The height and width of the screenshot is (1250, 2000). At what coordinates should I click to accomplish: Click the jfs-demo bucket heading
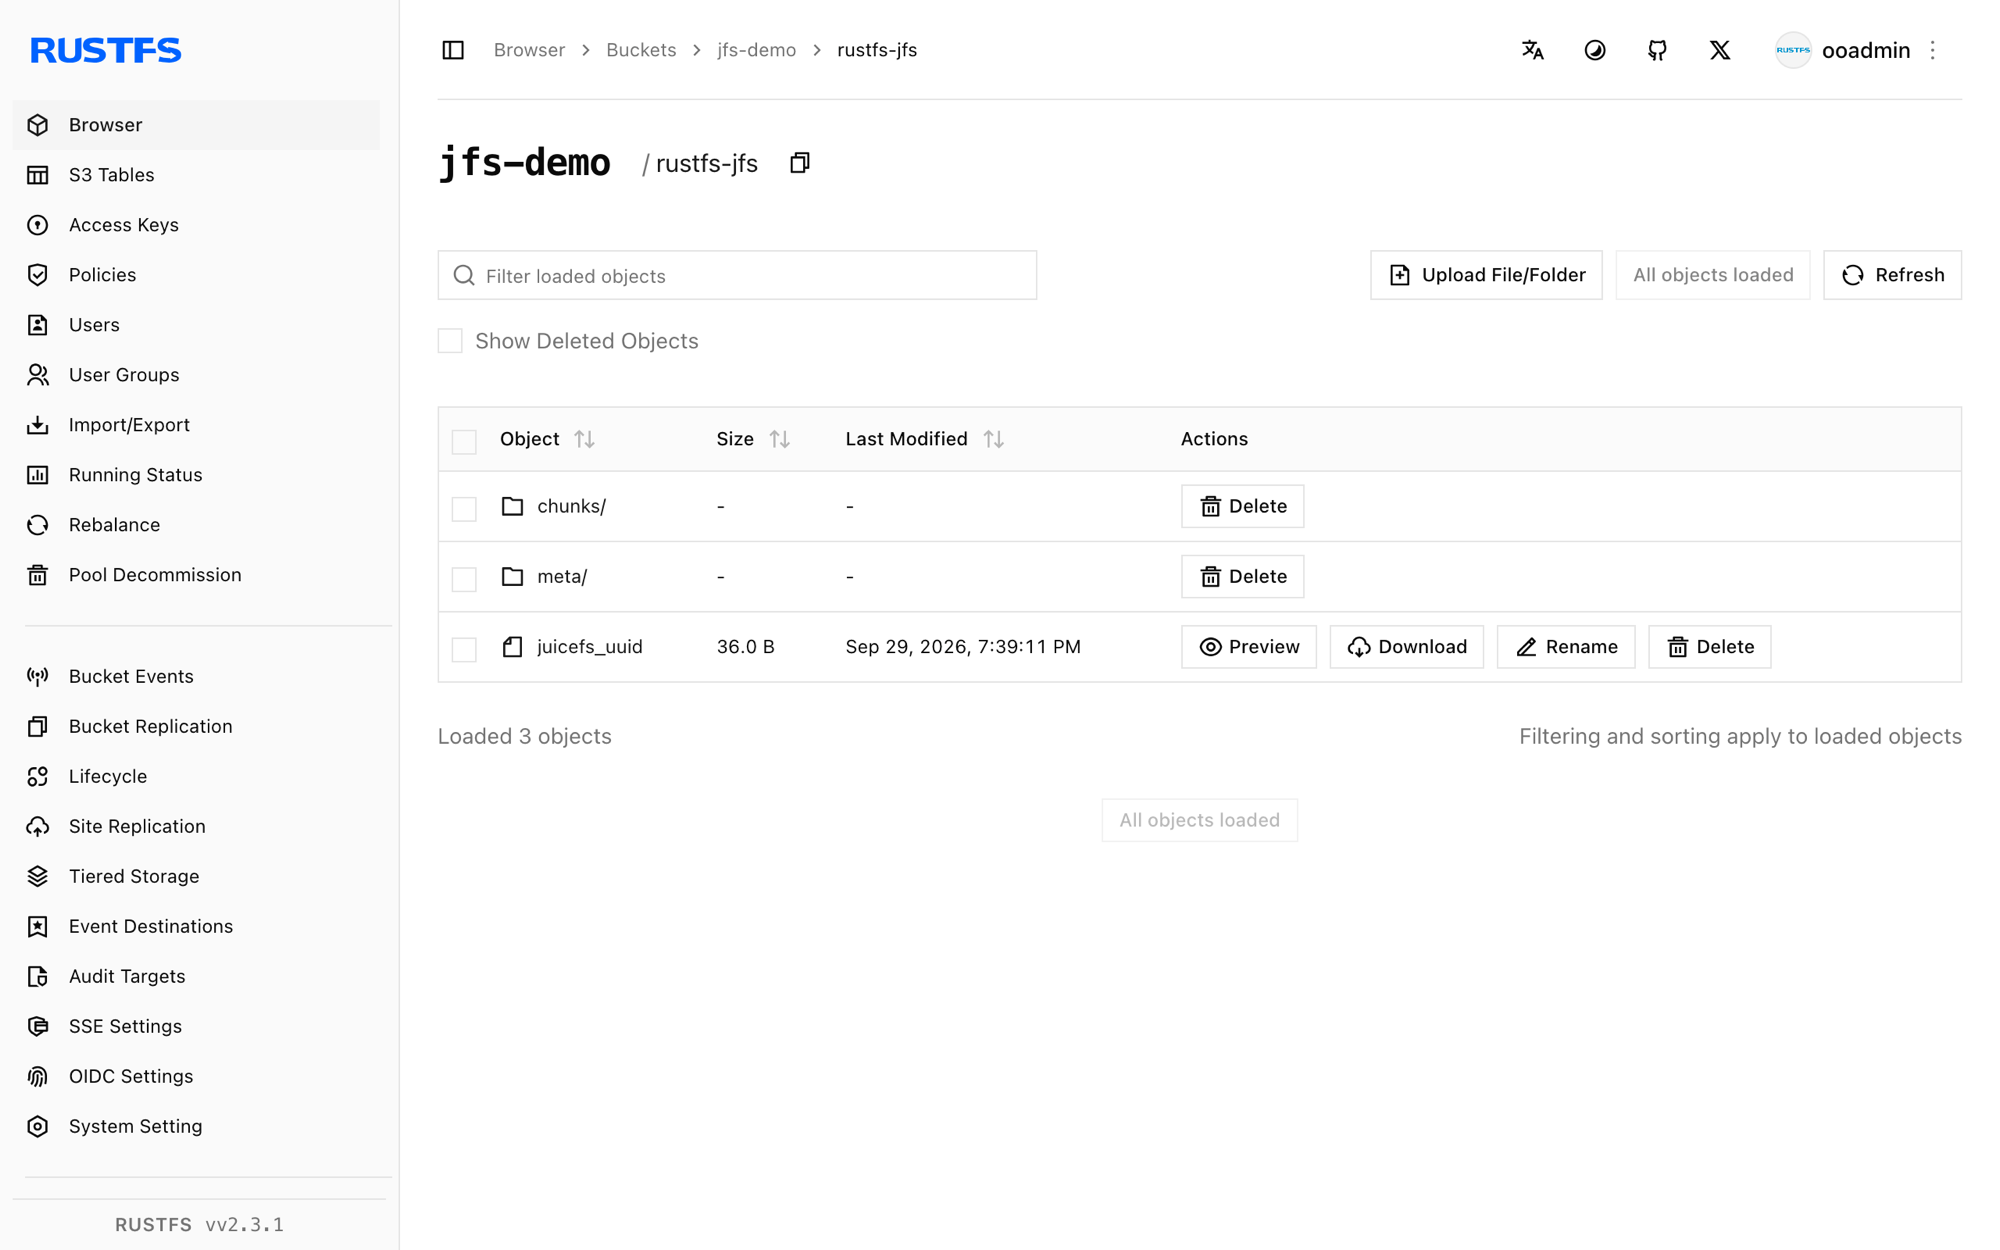point(525,163)
